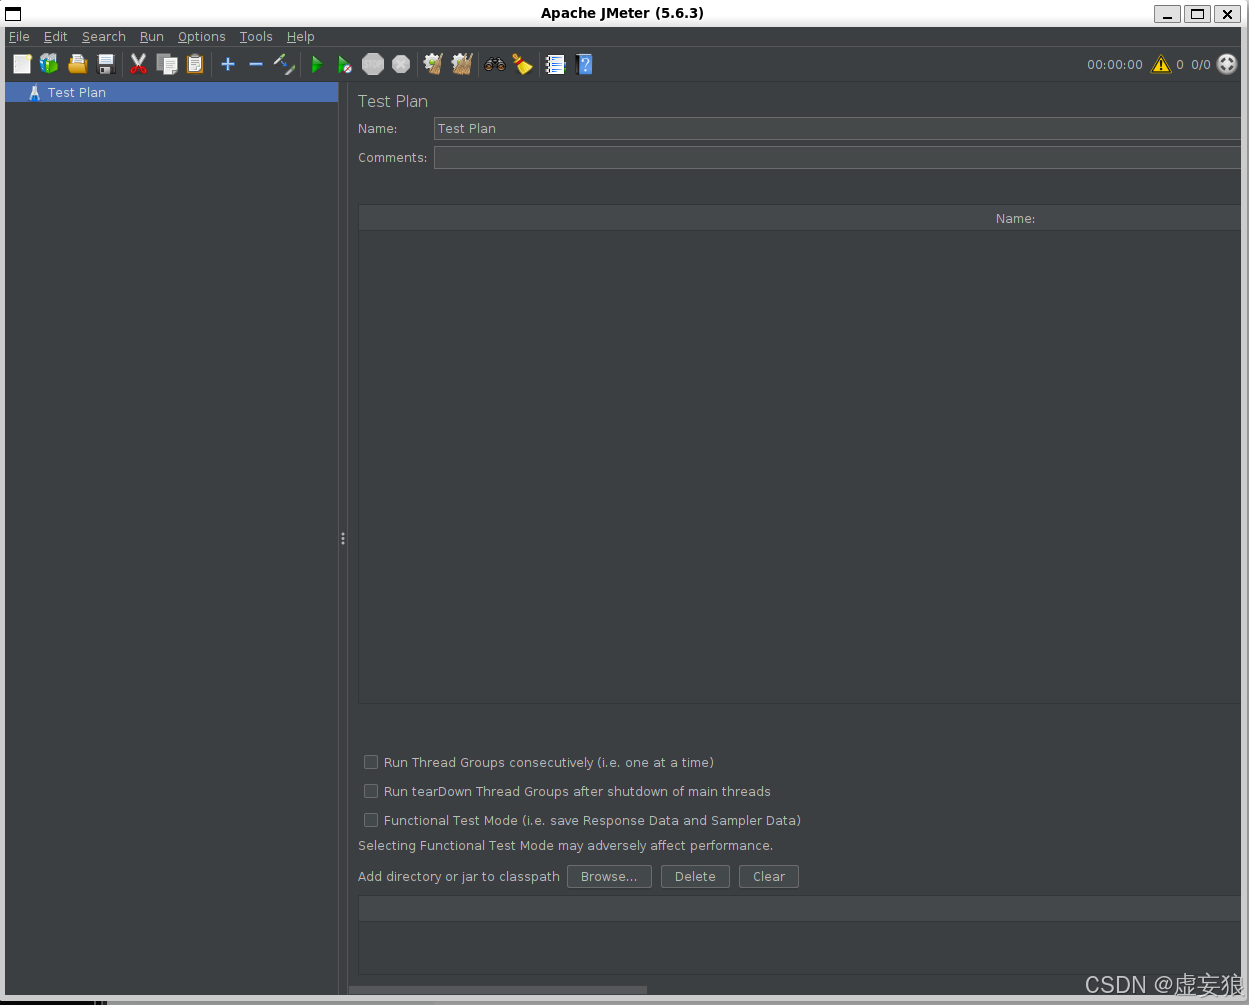Click the warning triangle log indicator
The height and width of the screenshot is (1005, 1249).
(x=1161, y=64)
